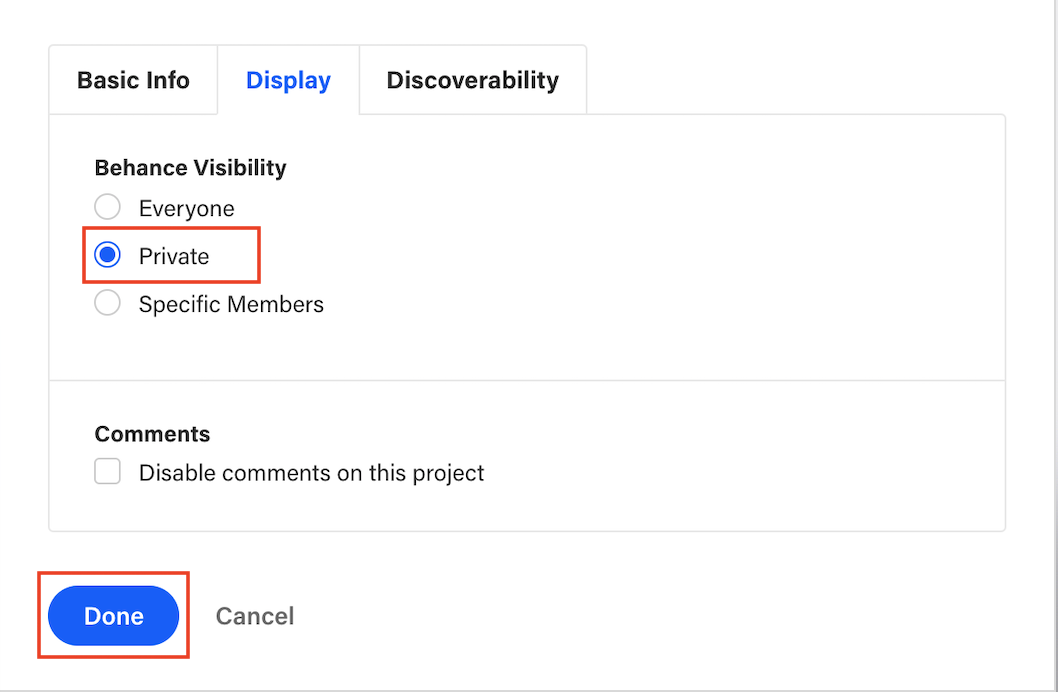Switch to the Basic Info tab
The image size is (1058, 692).
133,80
